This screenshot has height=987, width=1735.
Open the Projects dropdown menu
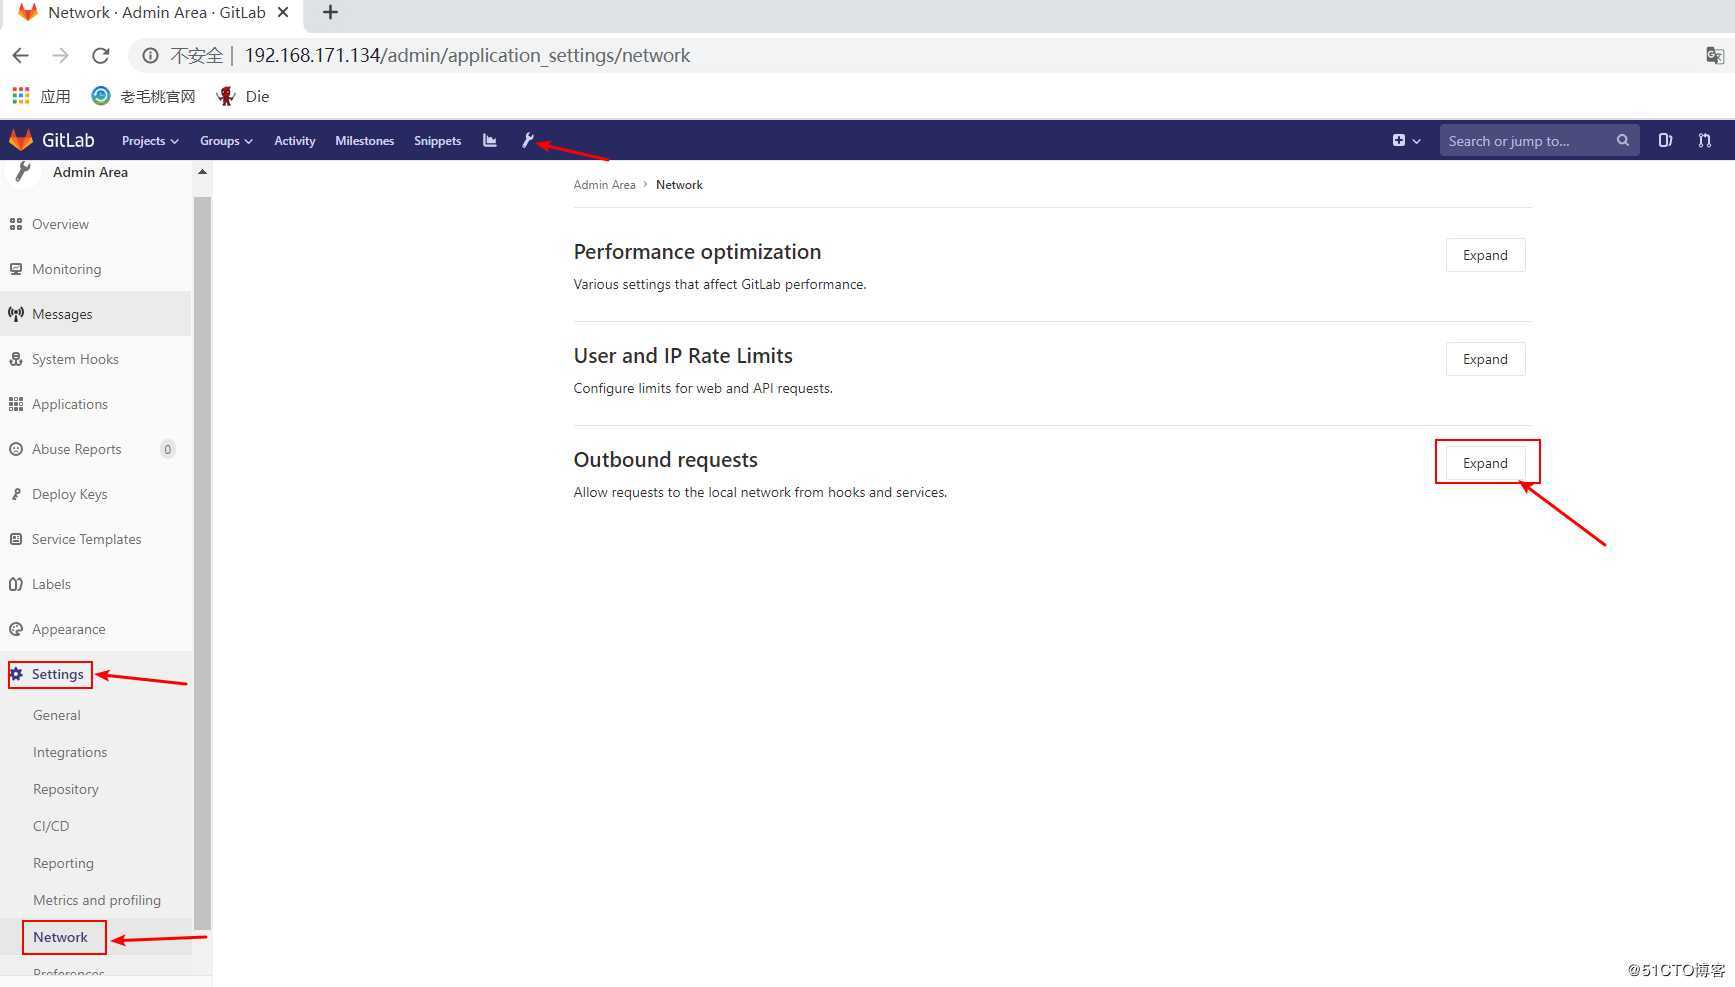[150, 141]
